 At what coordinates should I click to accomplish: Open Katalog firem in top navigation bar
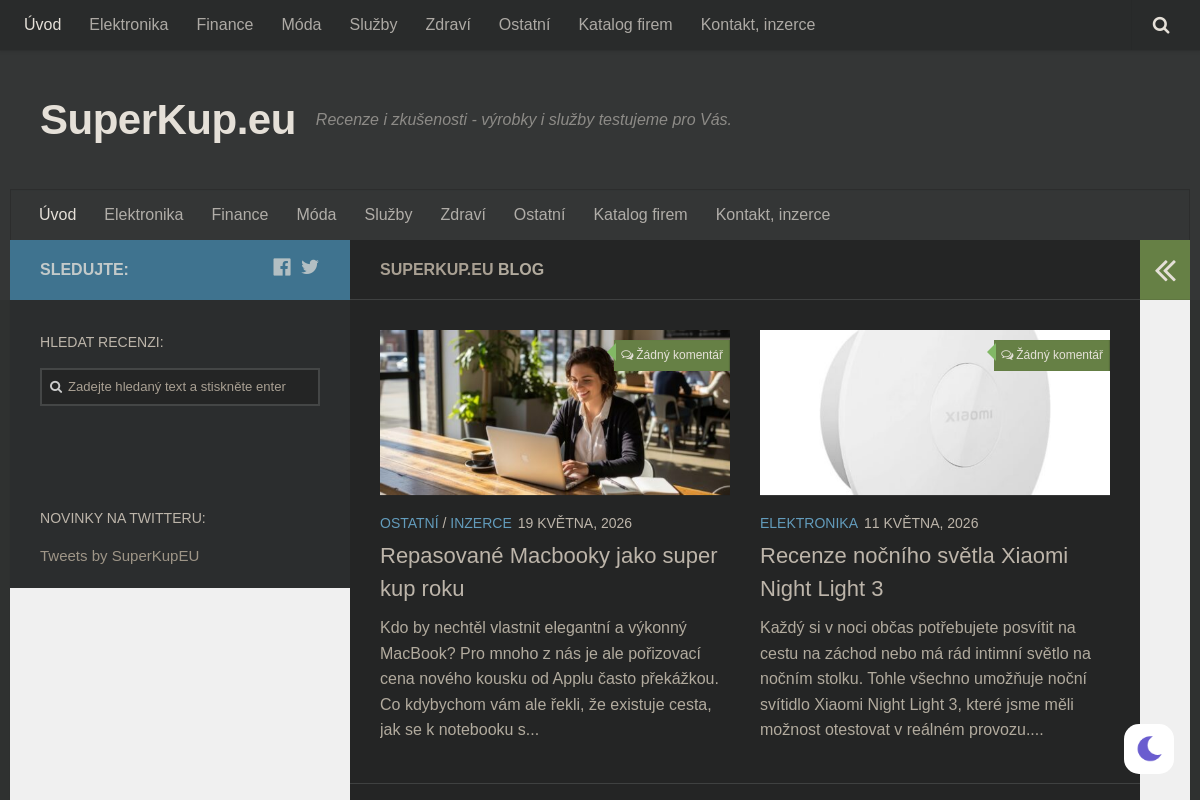625,25
